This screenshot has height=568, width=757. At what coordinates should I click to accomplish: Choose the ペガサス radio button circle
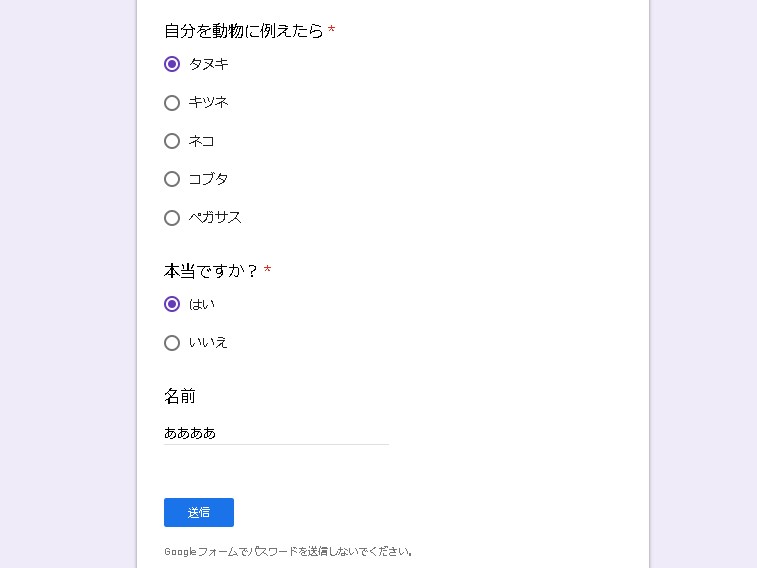(x=172, y=218)
